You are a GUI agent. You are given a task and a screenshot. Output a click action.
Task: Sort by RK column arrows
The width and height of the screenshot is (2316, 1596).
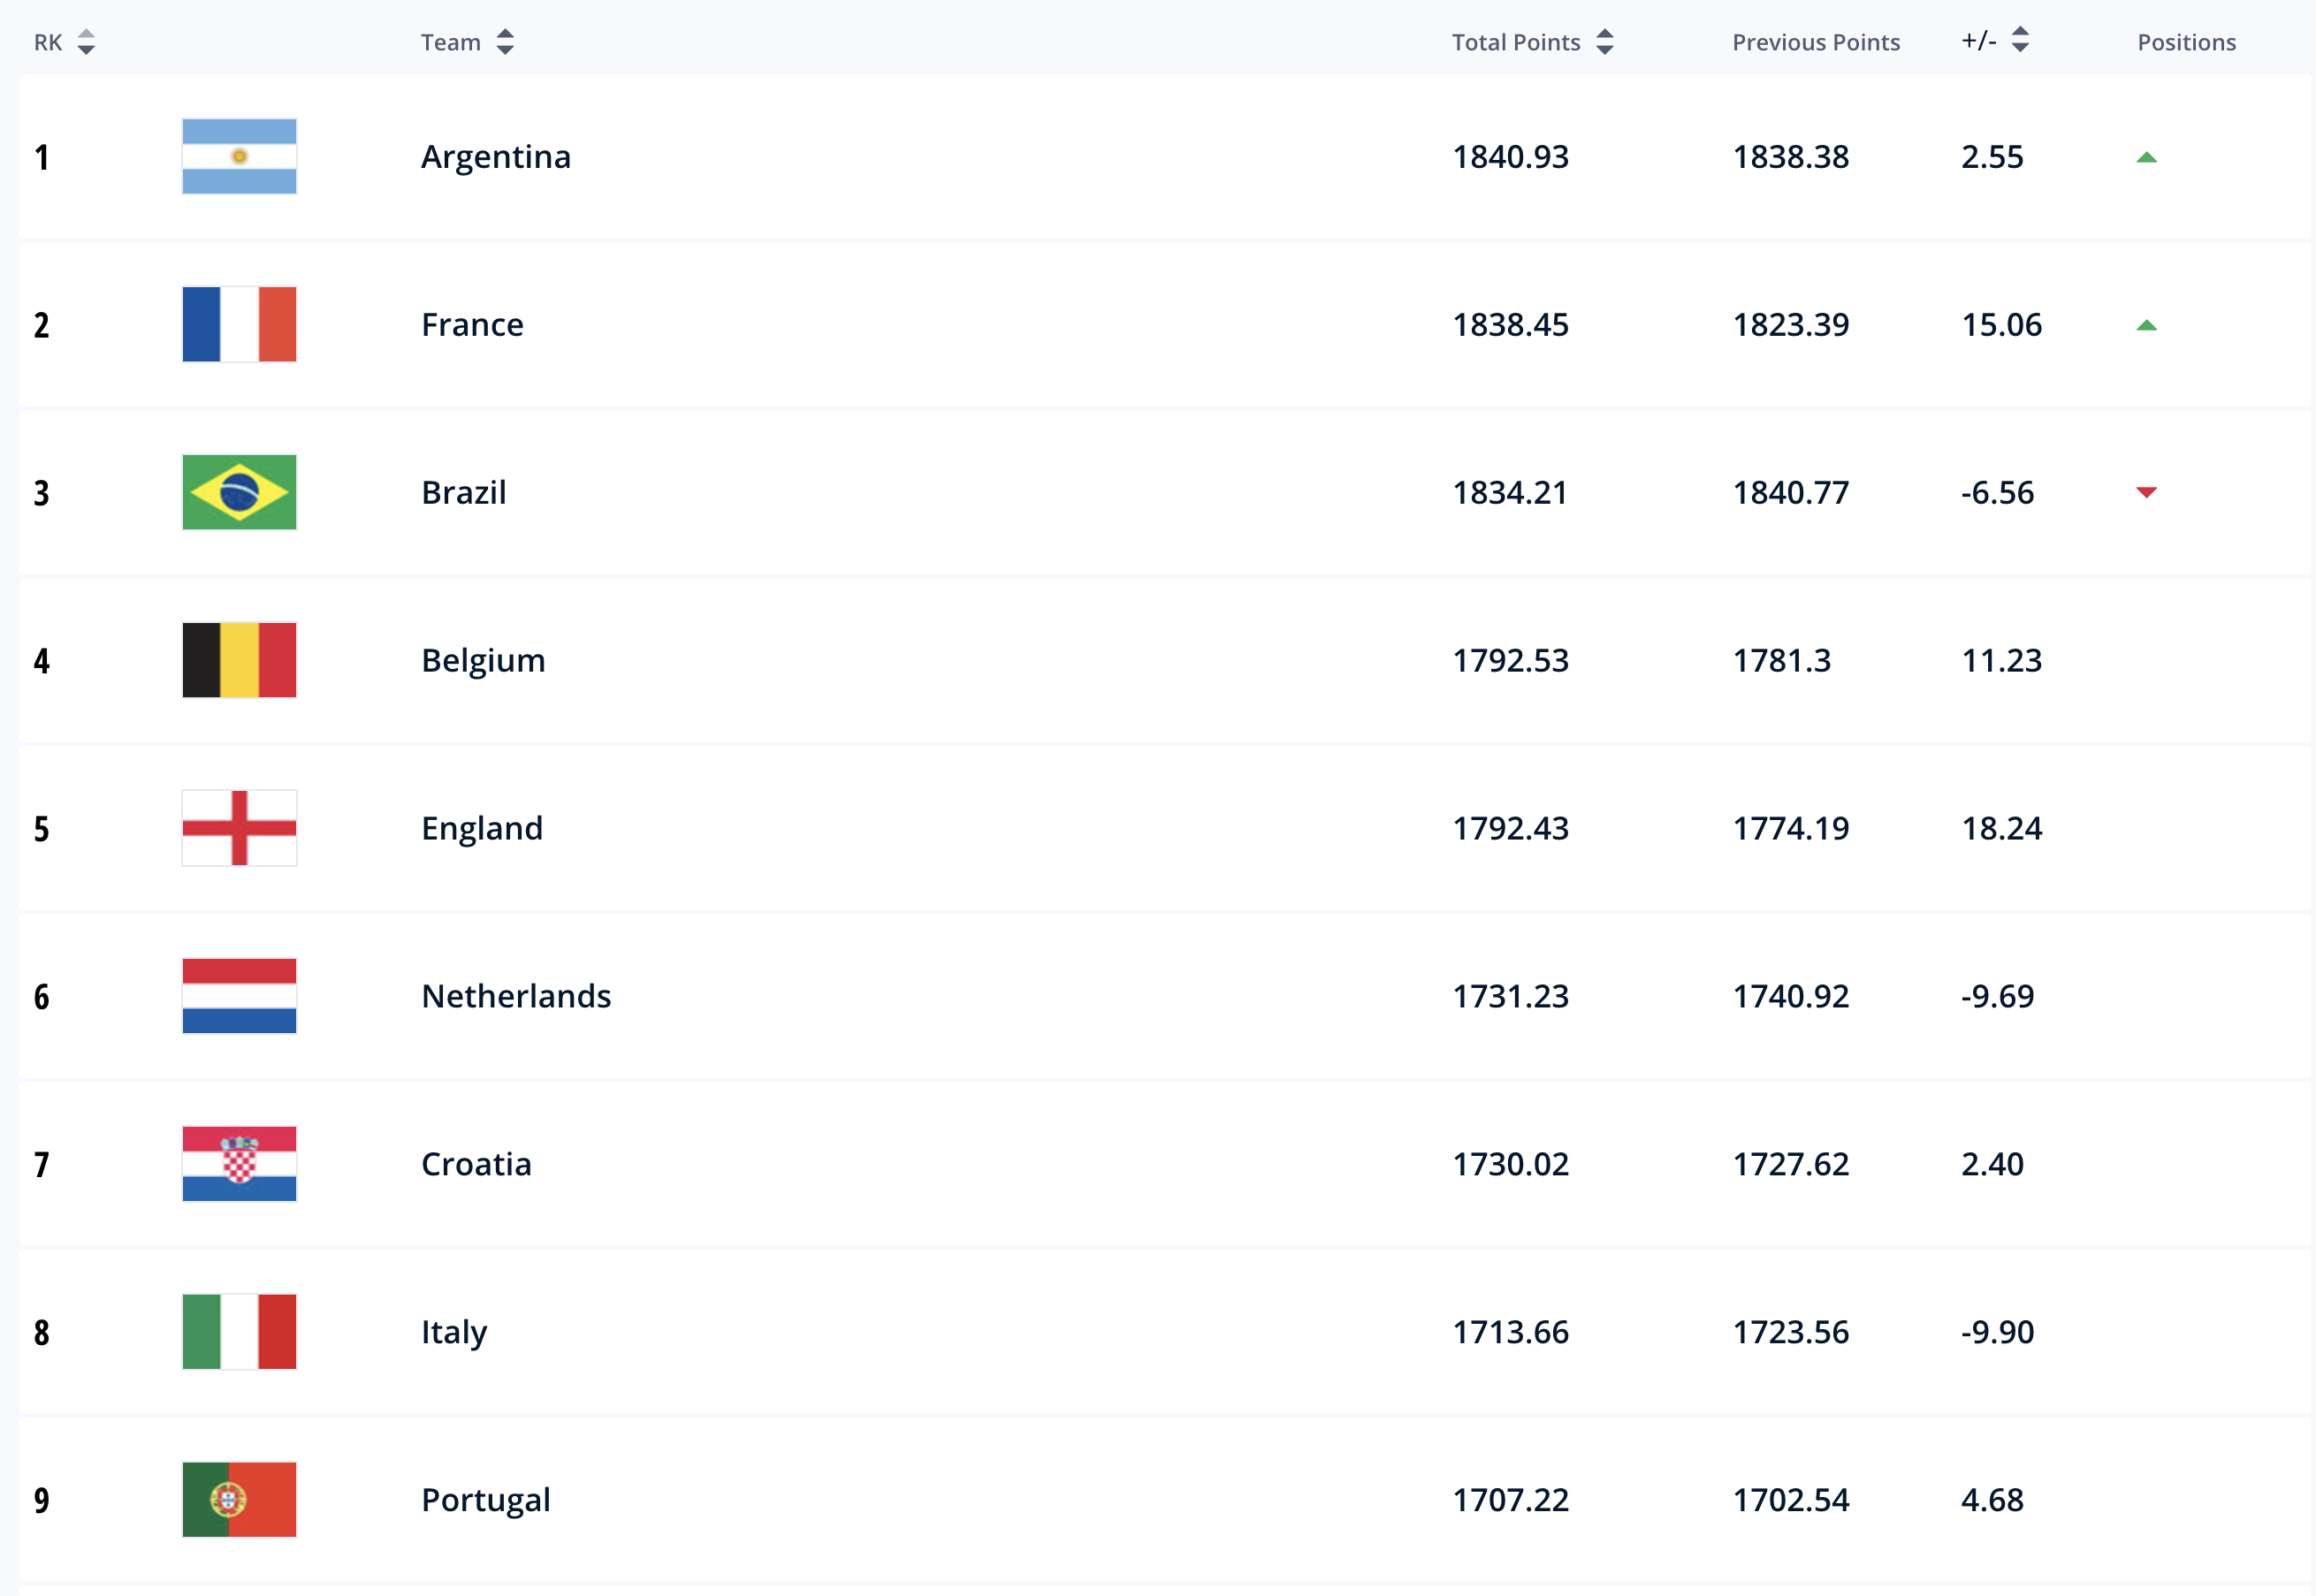tap(86, 42)
